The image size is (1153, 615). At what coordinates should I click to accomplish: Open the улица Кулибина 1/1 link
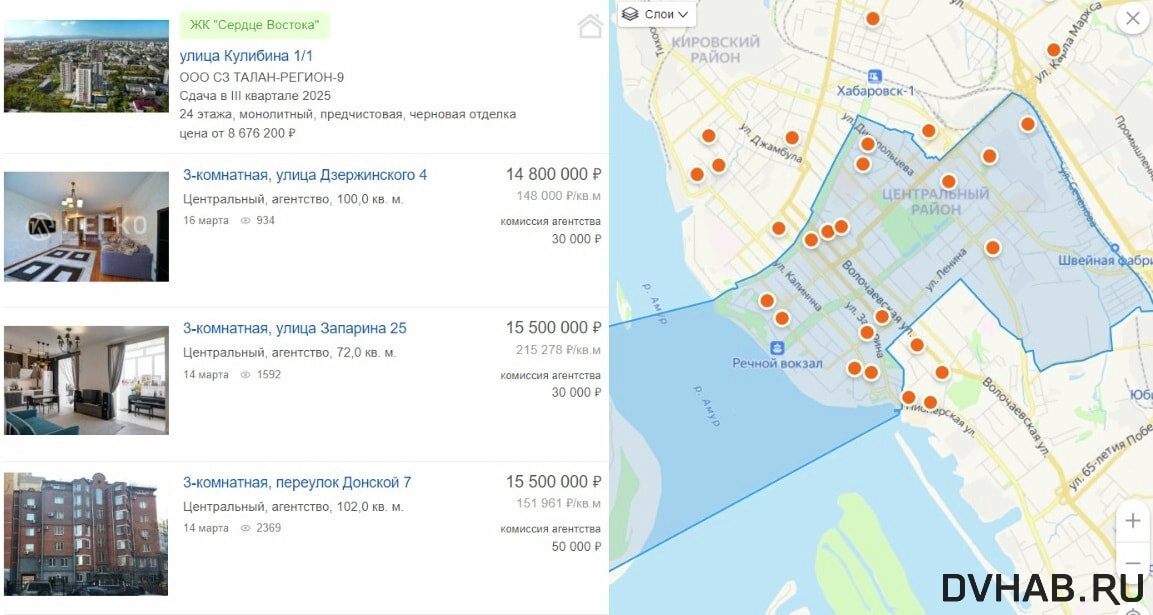pos(246,56)
